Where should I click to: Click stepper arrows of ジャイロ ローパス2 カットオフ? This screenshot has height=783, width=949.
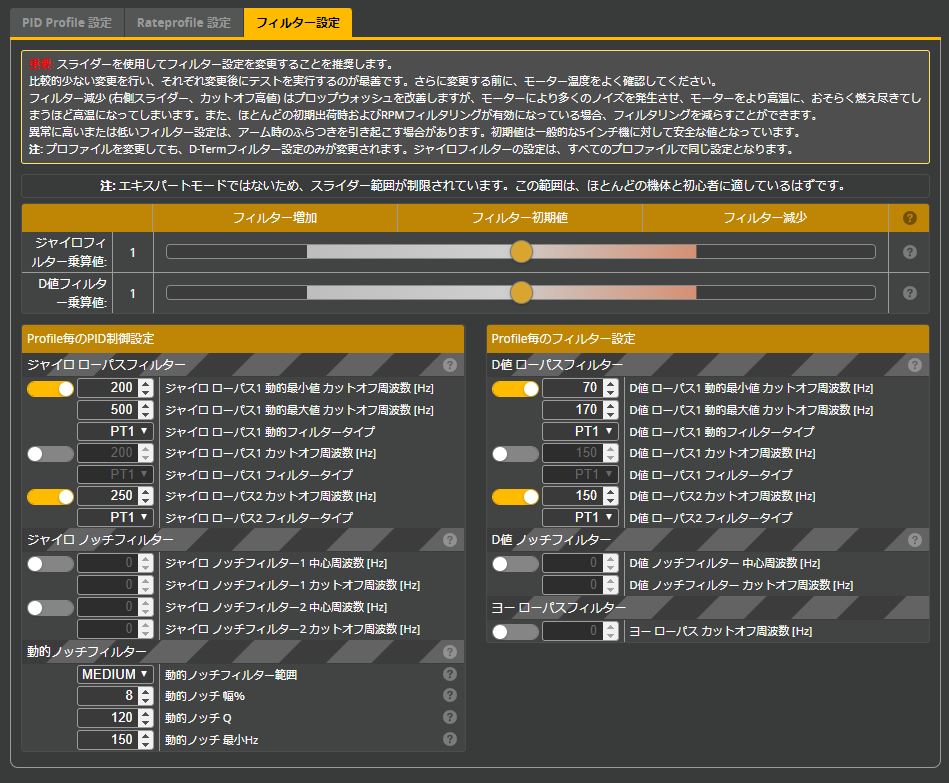pos(146,496)
